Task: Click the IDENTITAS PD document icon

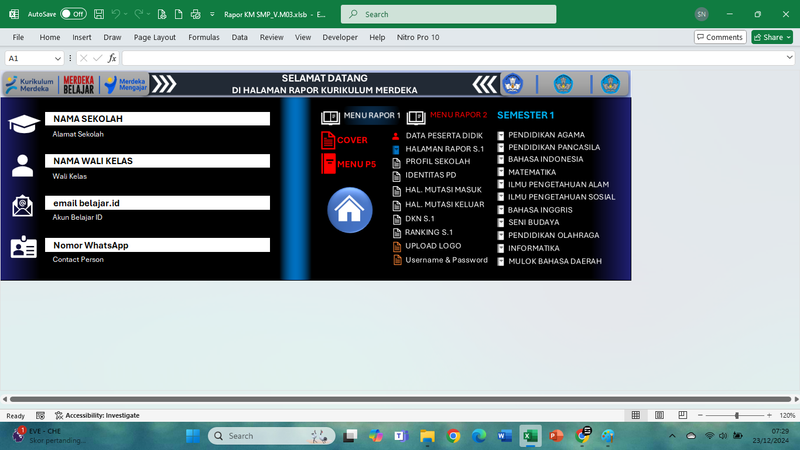Action: click(x=396, y=177)
